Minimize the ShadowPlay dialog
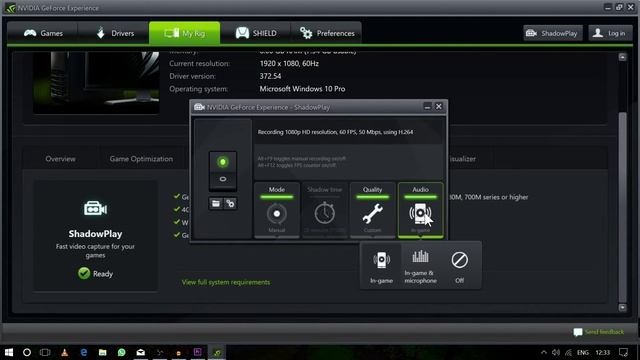 [x=427, y=107]
